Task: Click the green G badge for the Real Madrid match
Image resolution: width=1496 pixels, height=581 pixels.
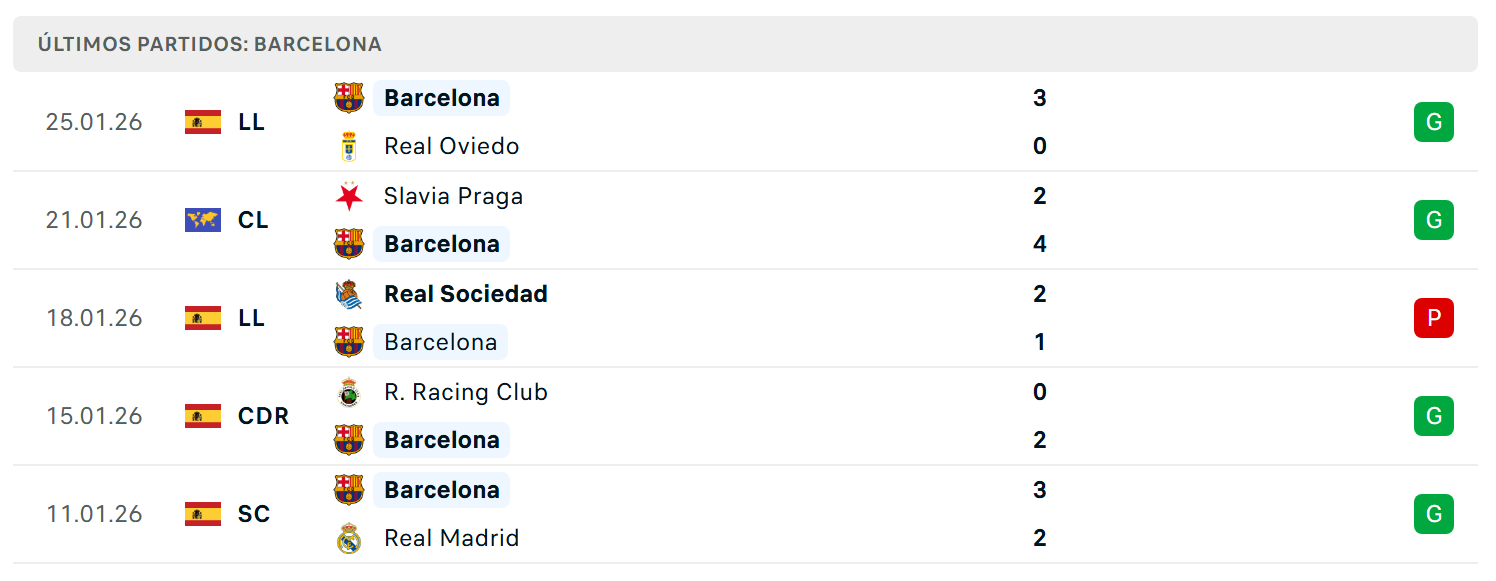Action: (x=1434, y=514)
